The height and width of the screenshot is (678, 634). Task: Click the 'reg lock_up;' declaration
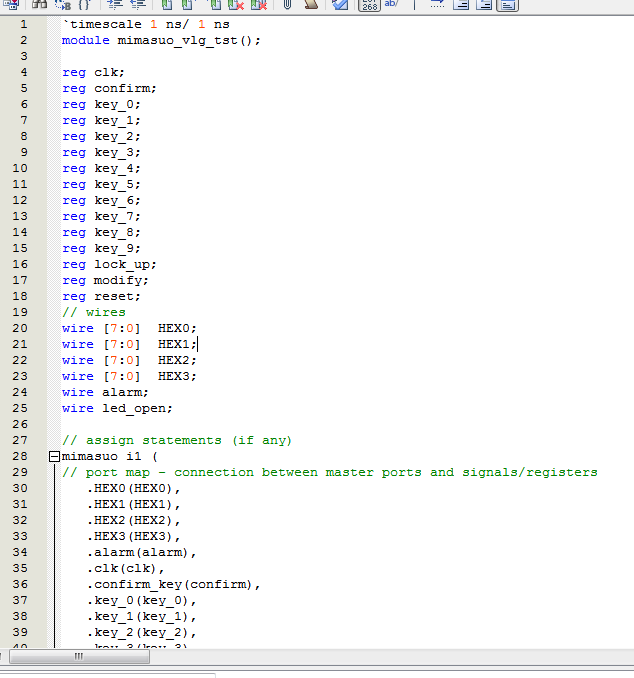[x=109, y=264]
